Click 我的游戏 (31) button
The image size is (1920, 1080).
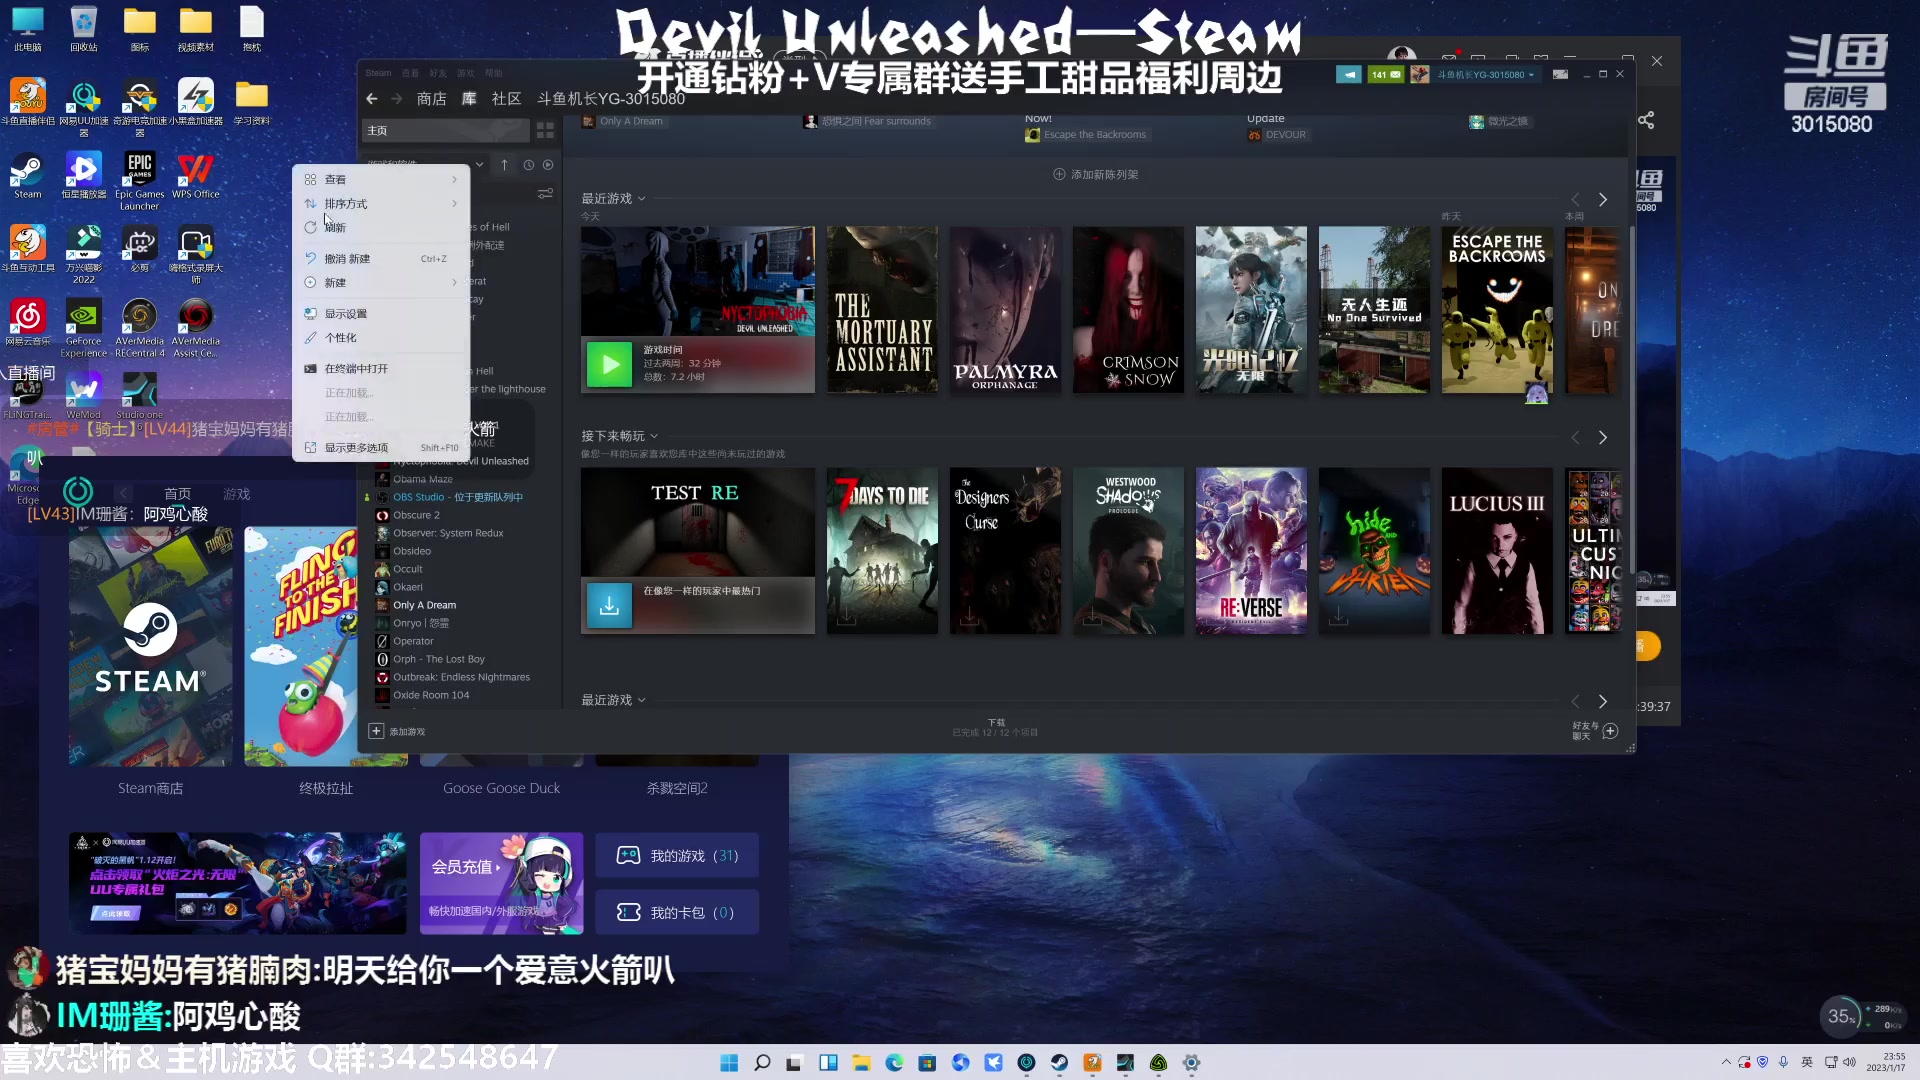pyautogui.click(x=677, y=855)
